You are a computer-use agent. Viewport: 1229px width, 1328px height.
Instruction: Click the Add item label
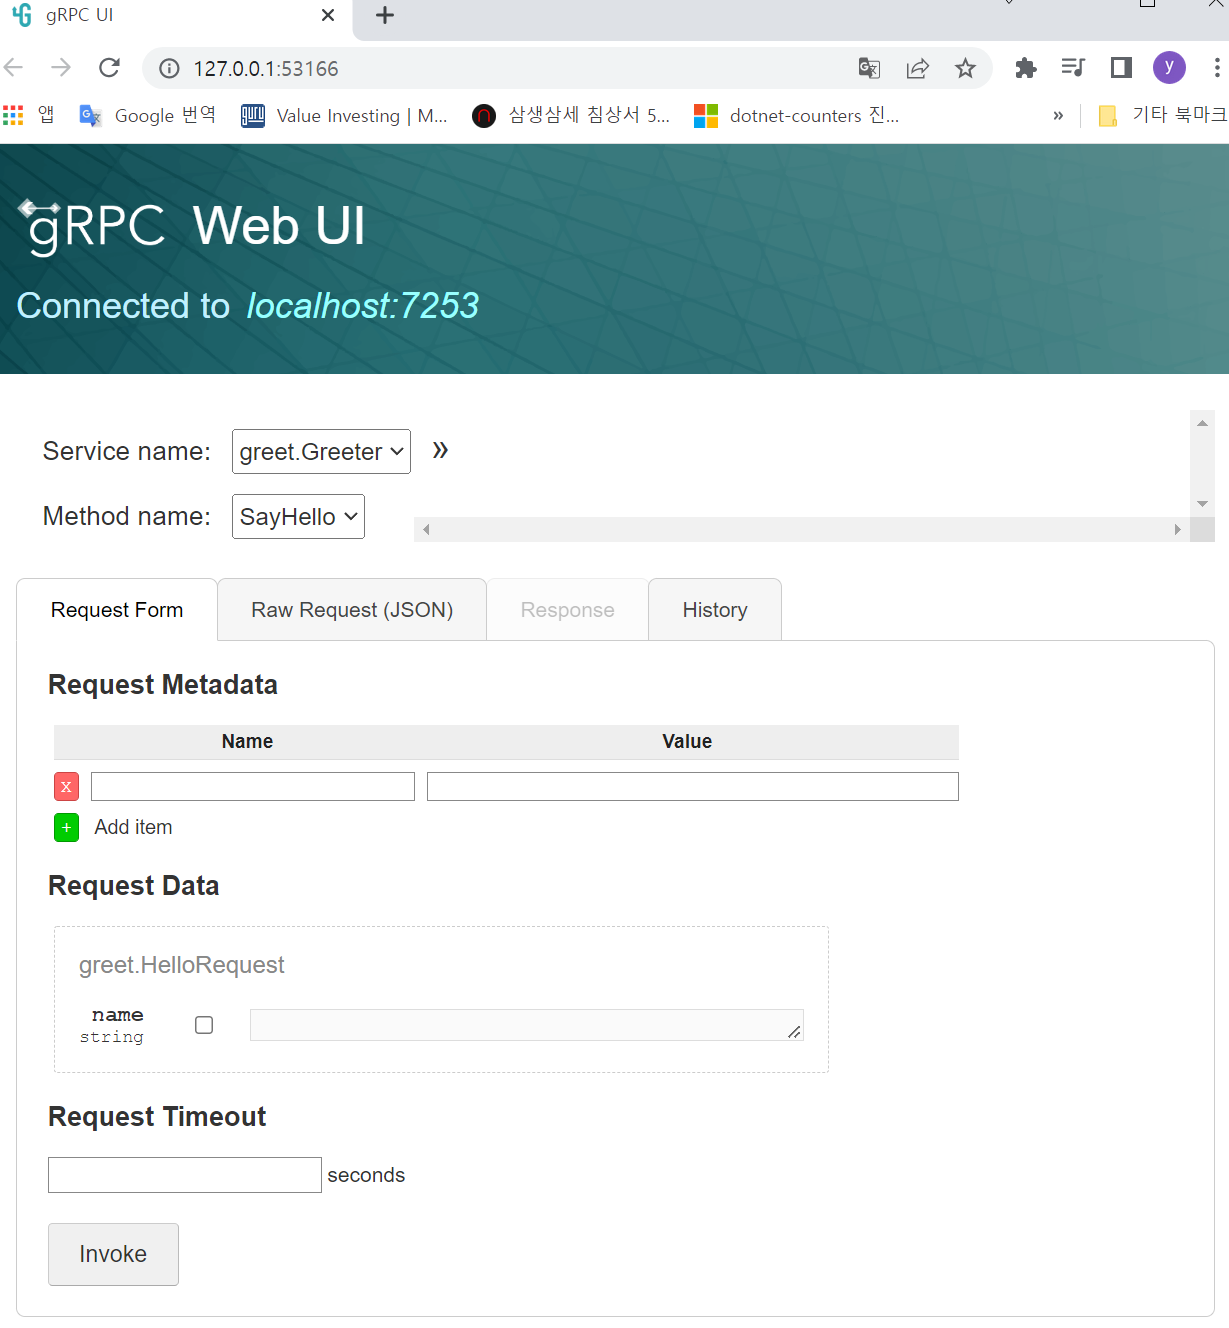[x=134, y=827]
